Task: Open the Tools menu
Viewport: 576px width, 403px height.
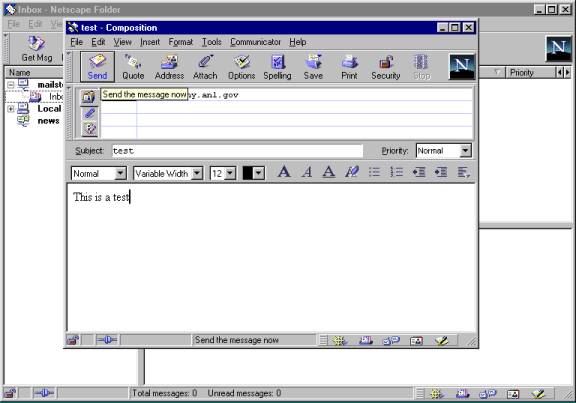Action: click(x=212, y=42)
